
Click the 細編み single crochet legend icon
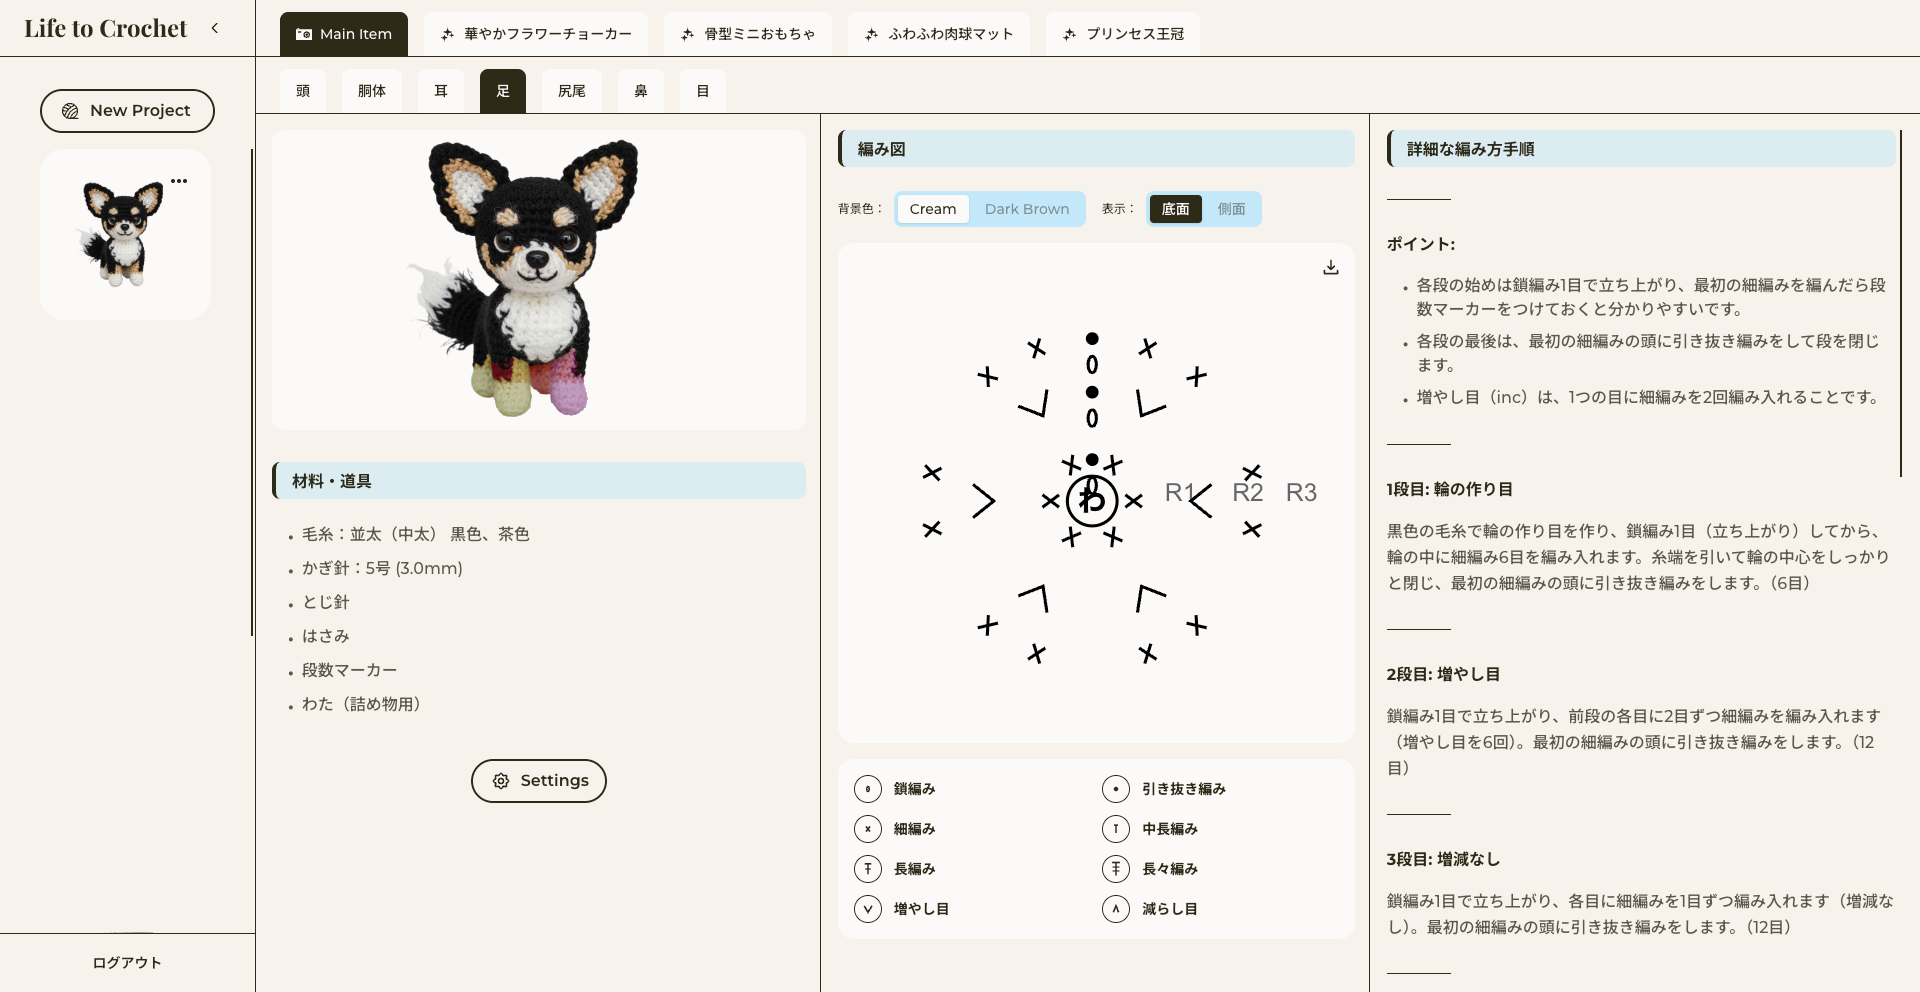click(867, 829)
